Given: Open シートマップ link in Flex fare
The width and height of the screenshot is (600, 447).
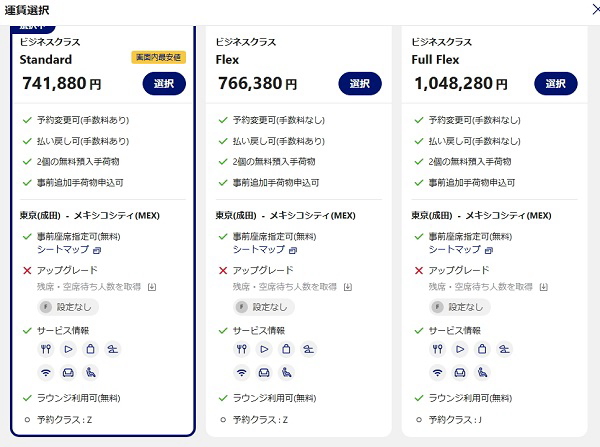Looking at the screenshot, I should 258,249.
